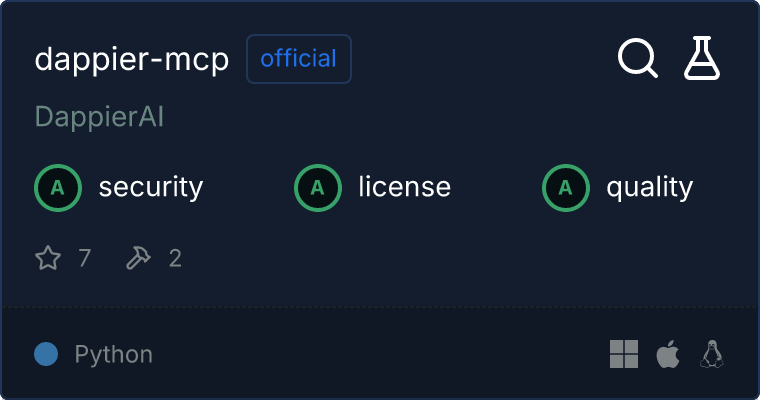Viewport: 760px width, 400px height.
Task: Click the security label text
Action: coord(151,187)
